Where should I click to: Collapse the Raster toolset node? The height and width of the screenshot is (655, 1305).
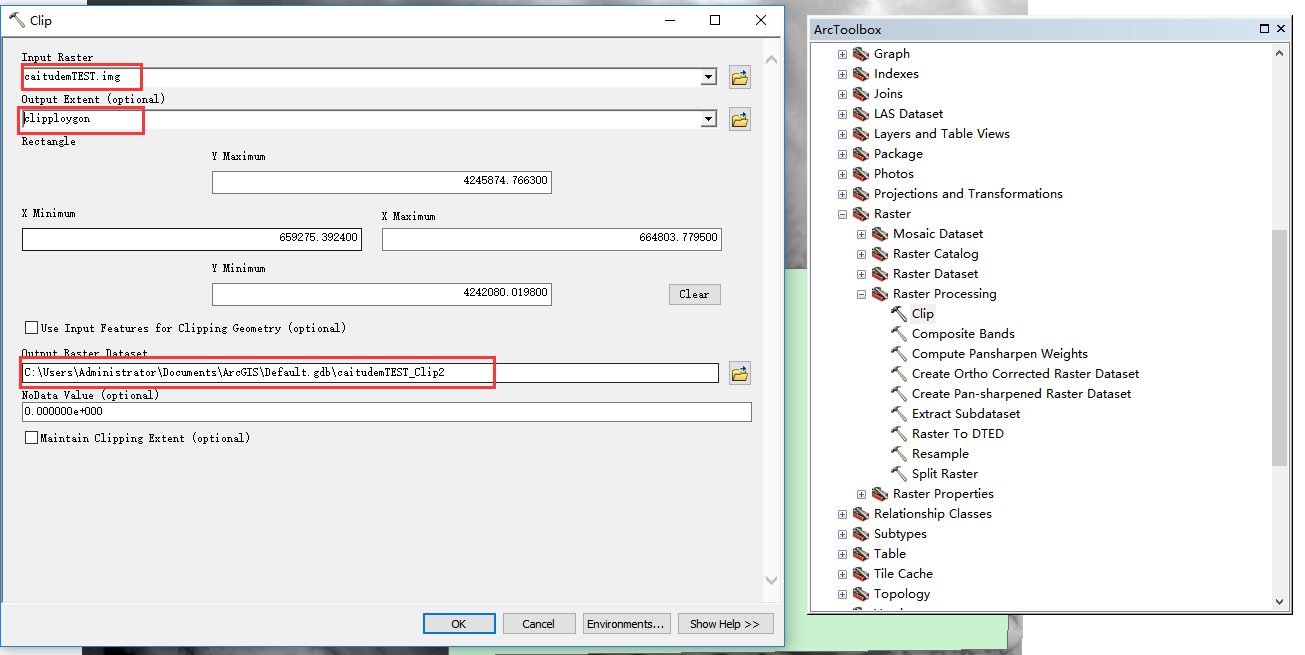click(x=843, y=214)
